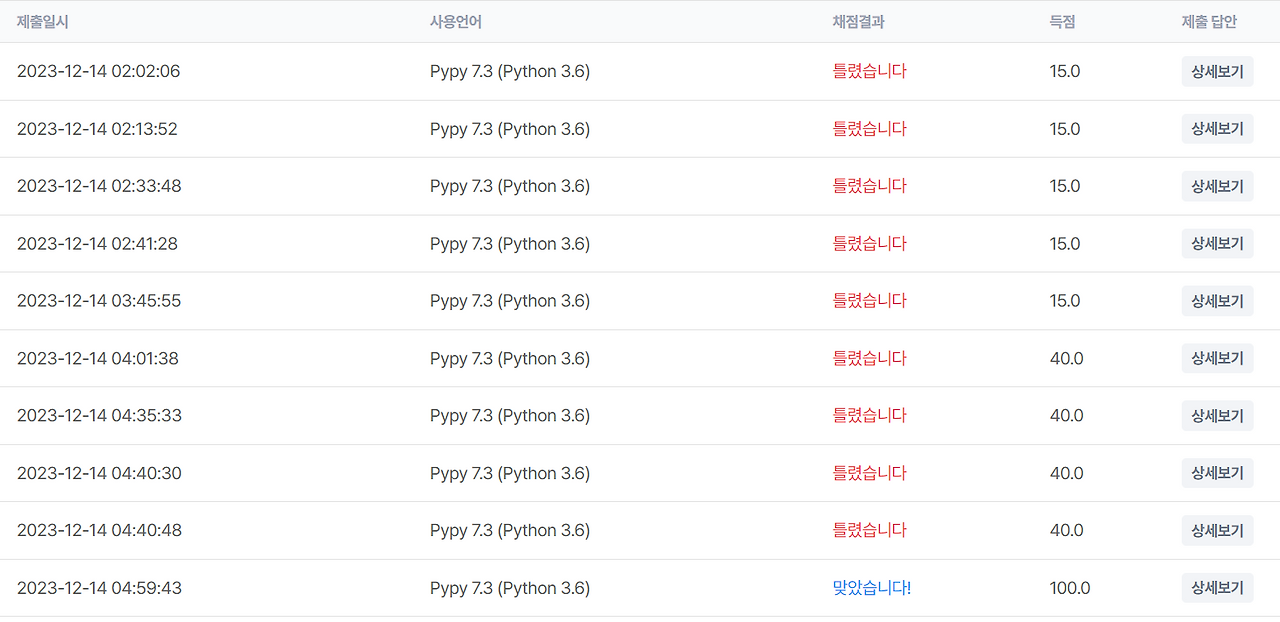Select the 02:41:28 timestamp entry
Screen dimensions: 1280x622
pyautogui.click(x=99, y=243)
